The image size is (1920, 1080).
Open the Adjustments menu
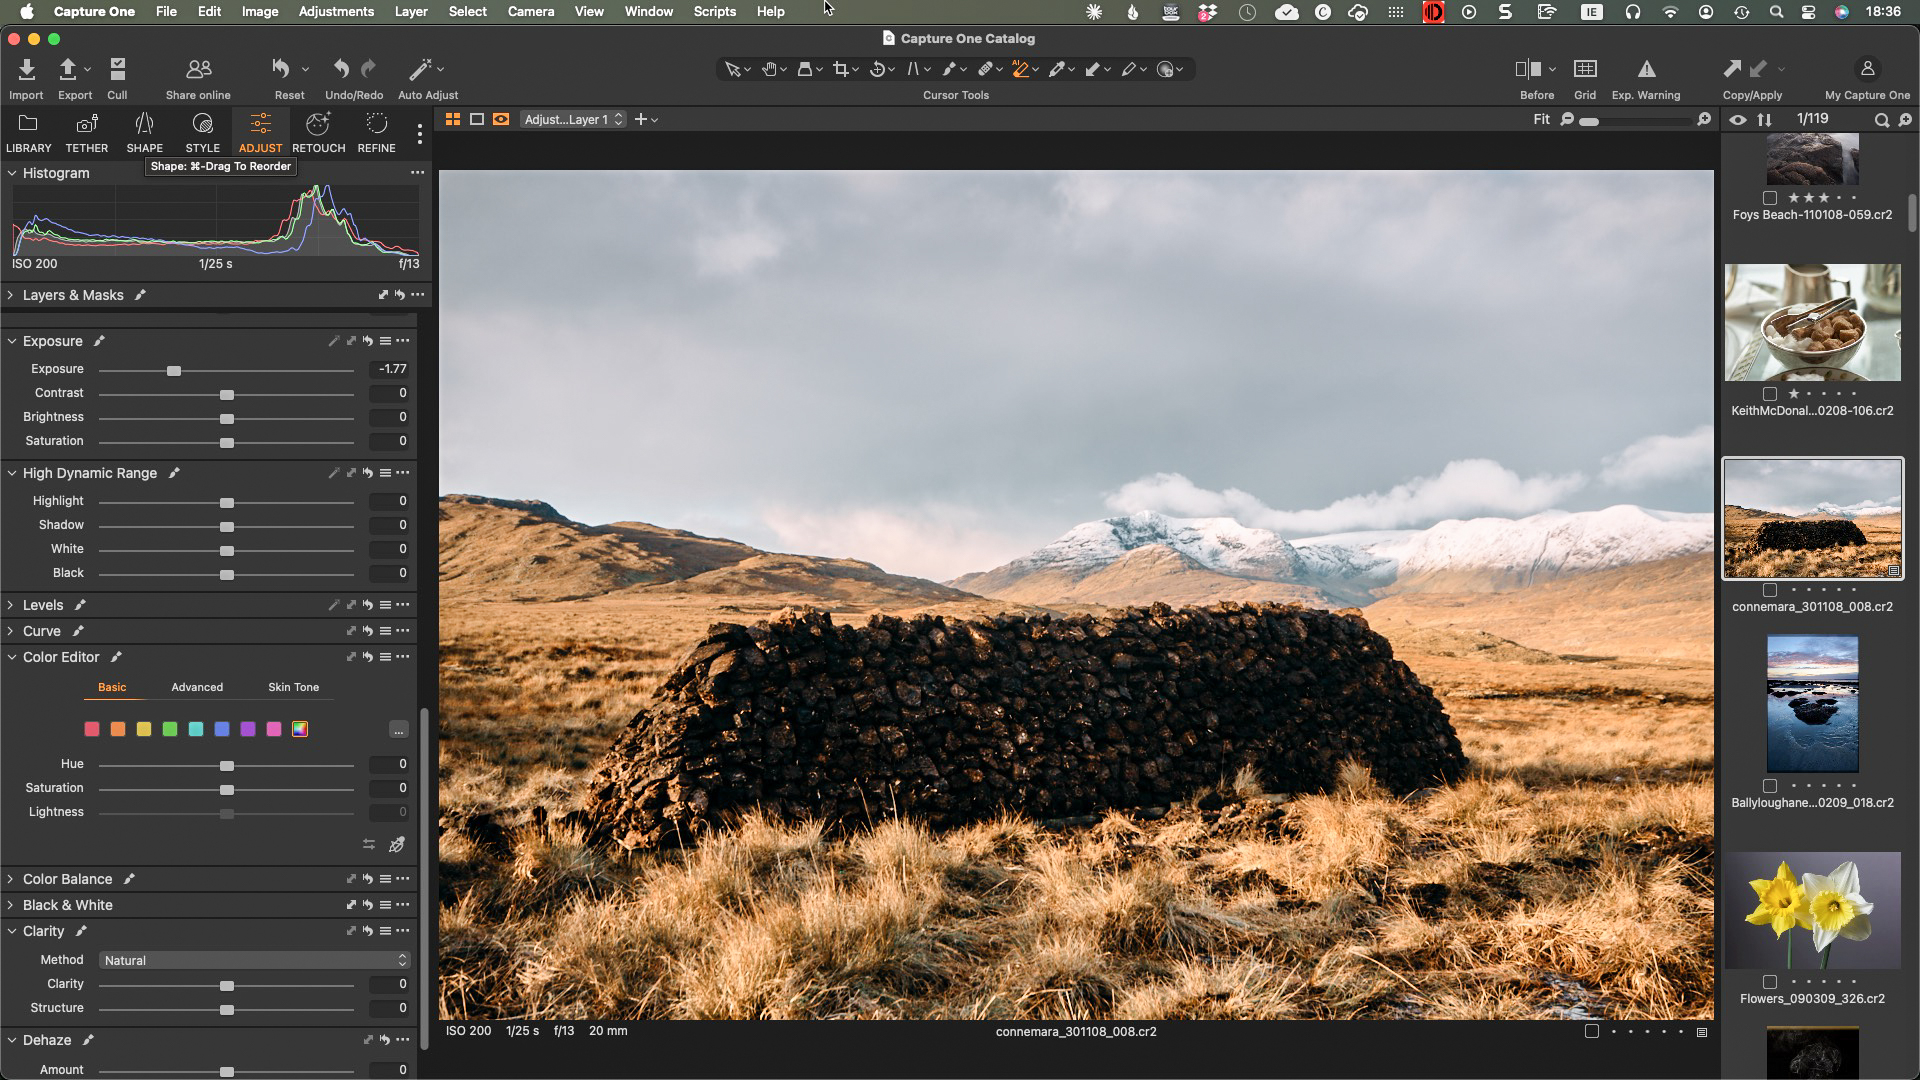(336, 11)
